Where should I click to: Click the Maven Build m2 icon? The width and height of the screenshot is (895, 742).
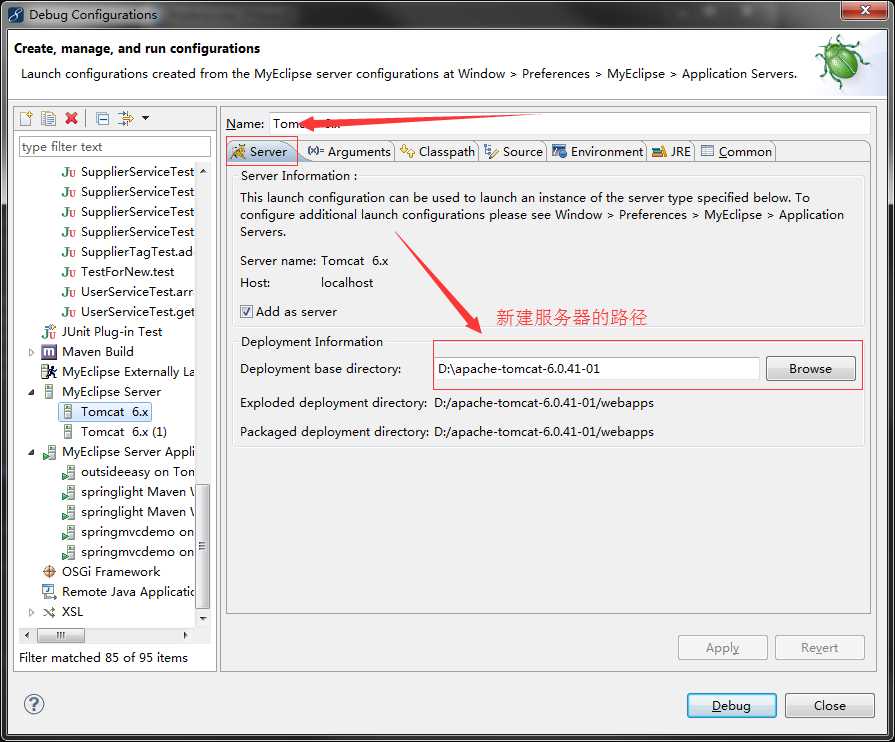coord(49,352)
